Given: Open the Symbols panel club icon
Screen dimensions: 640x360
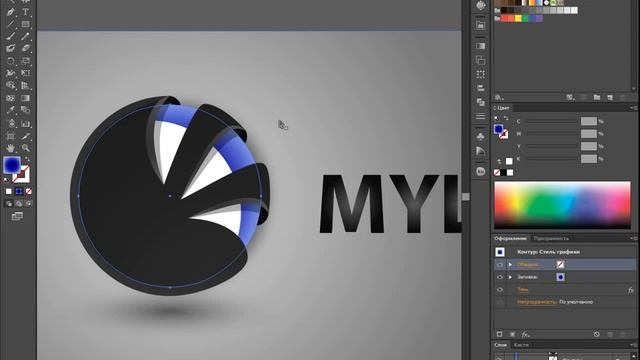Looking at the screenshot, I should [x=480, y=136].
